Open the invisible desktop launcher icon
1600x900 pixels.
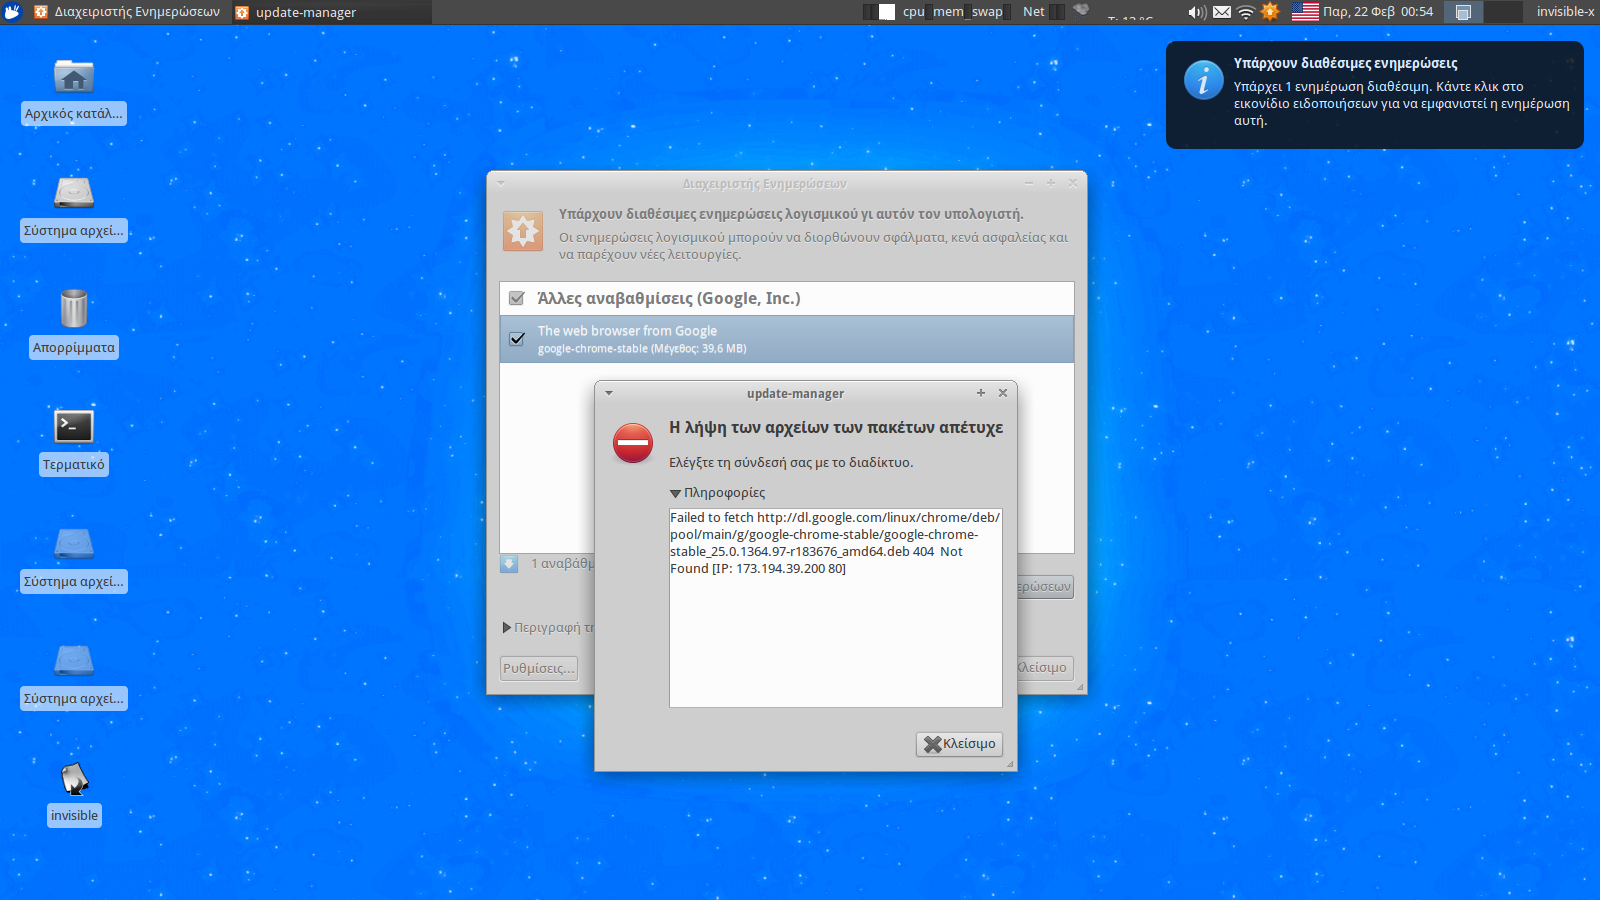(x=74, y=779)
